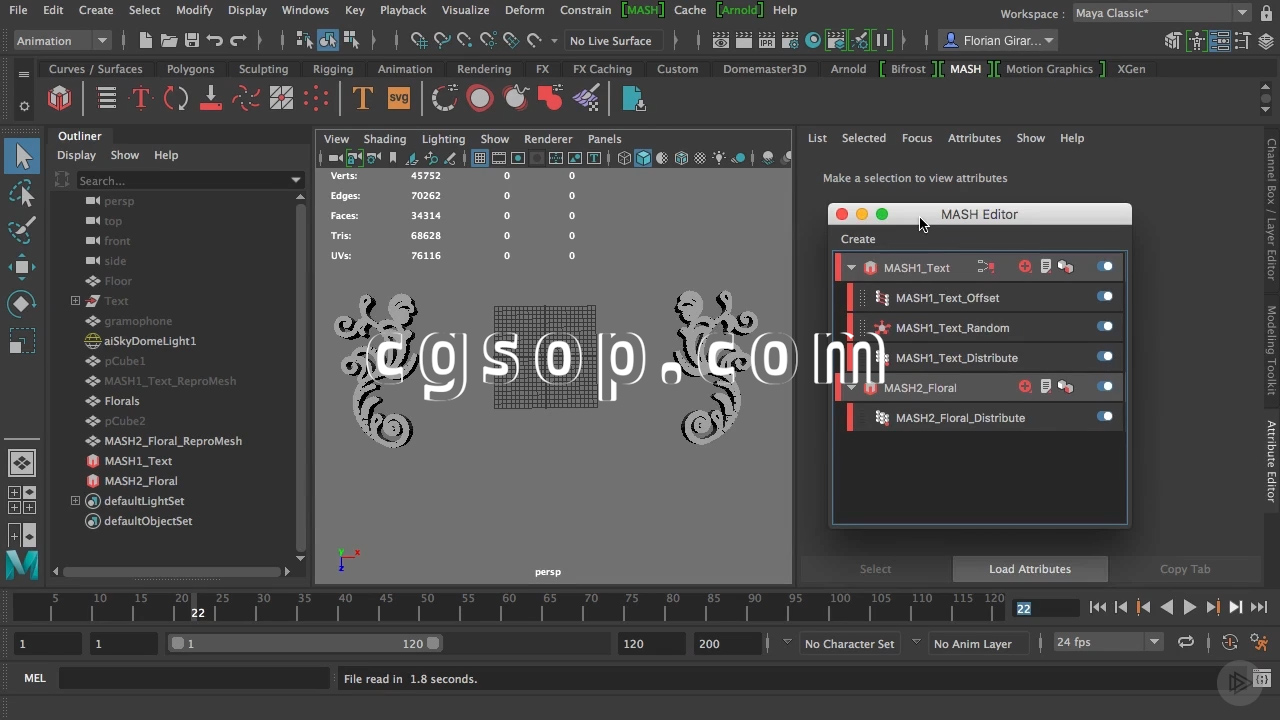Toggle MASH1_Text_Random enable switch

point(1105,327)
